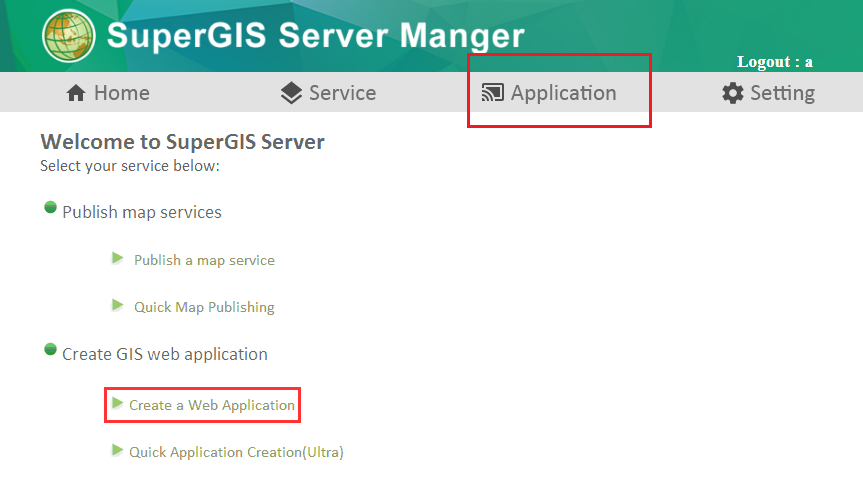Image resolution: width=863 pixels, height=485 pixels.
Task: Click the Home house icon
Action: (76, 93)
